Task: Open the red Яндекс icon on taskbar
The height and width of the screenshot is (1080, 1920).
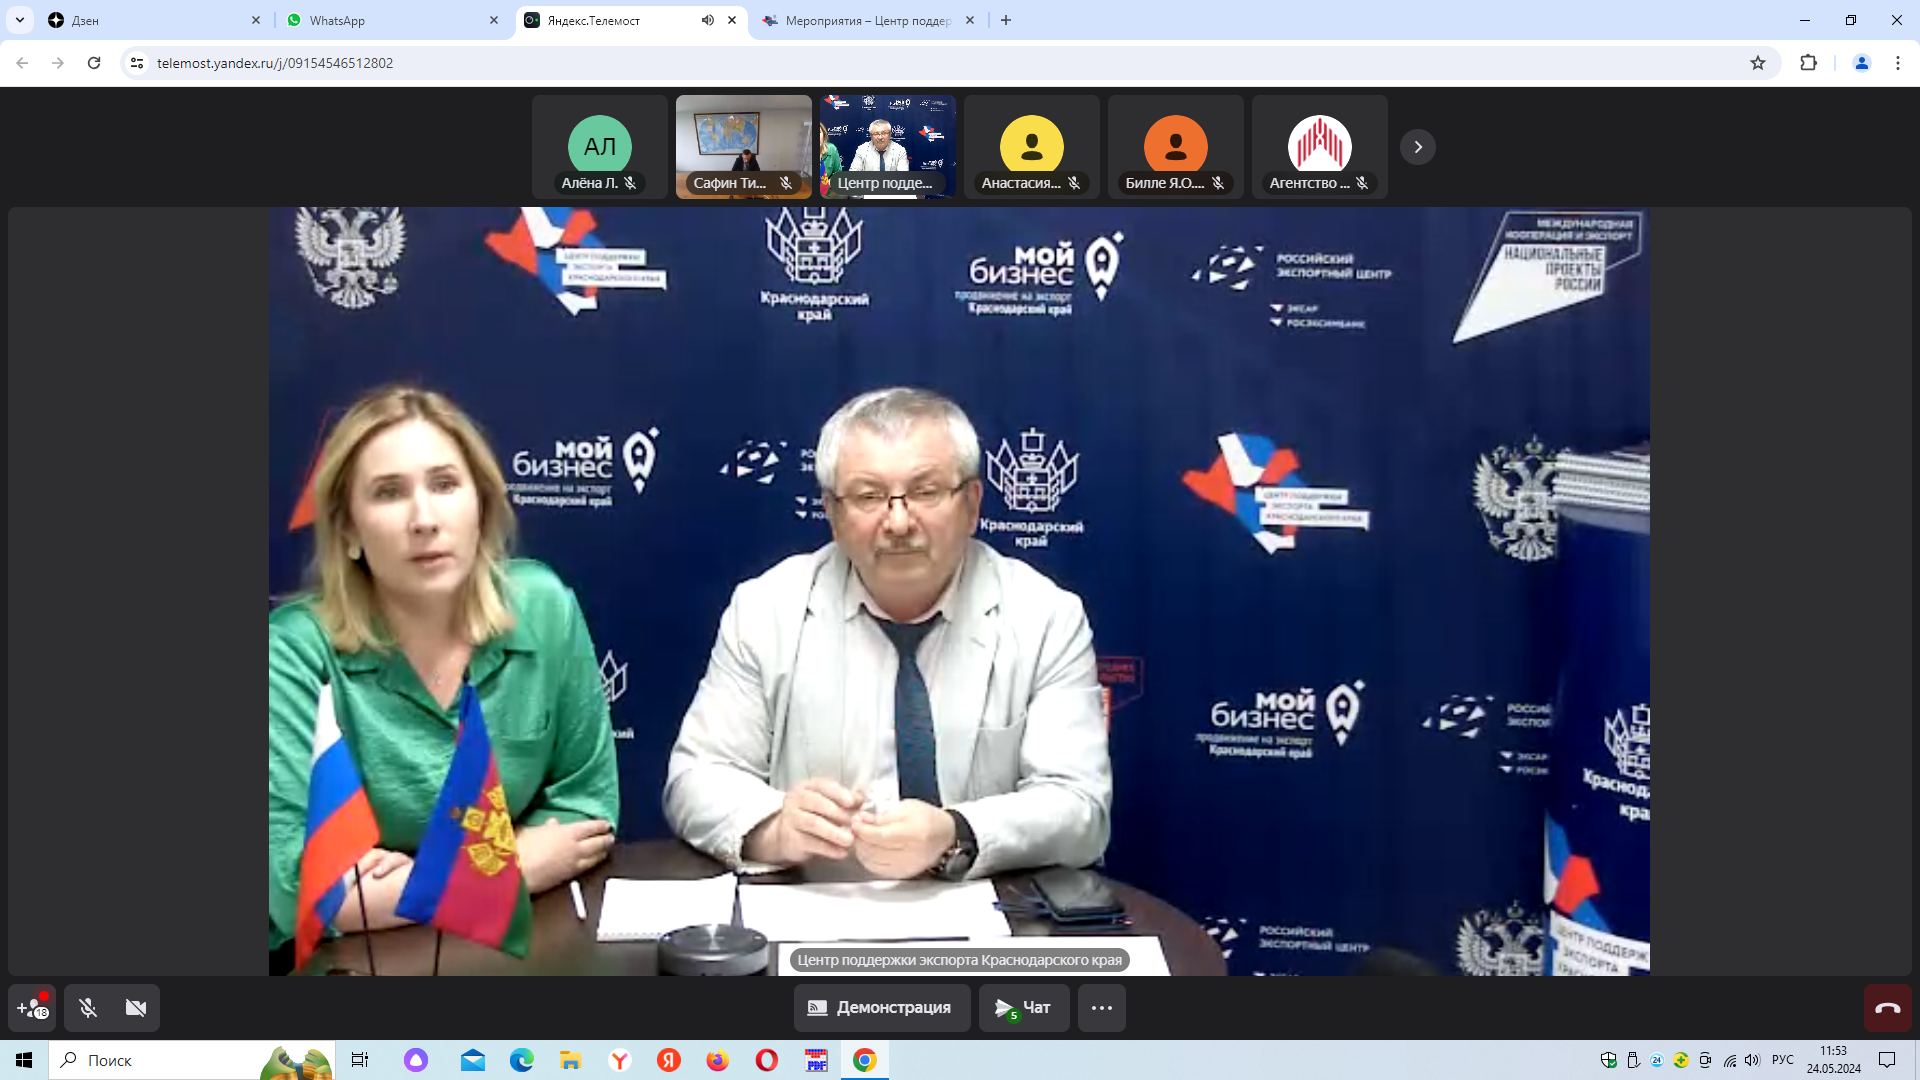Action: (669, 1060)
